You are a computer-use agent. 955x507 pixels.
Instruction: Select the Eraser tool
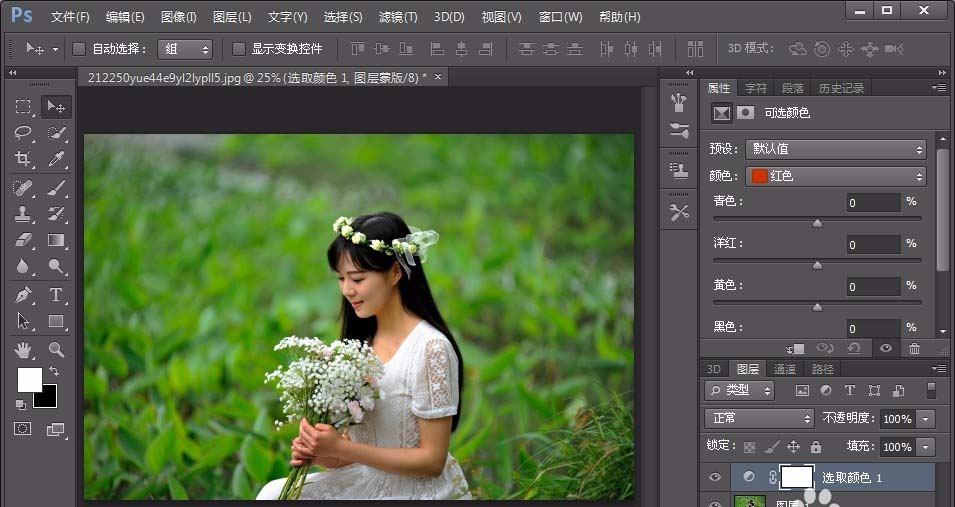23,240
